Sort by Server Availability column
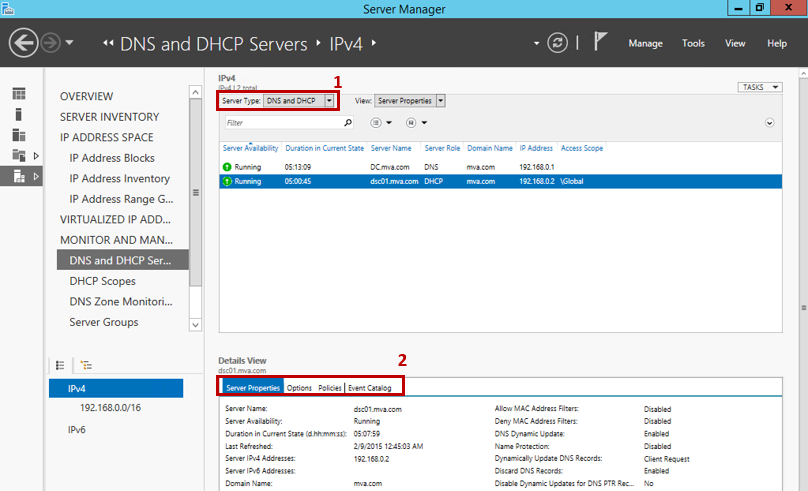 coord(250,148)
